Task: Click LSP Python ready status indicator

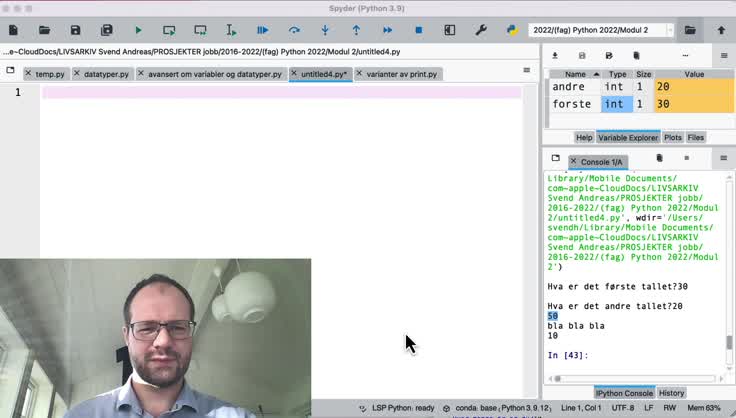Action: (x=403, y=408)
